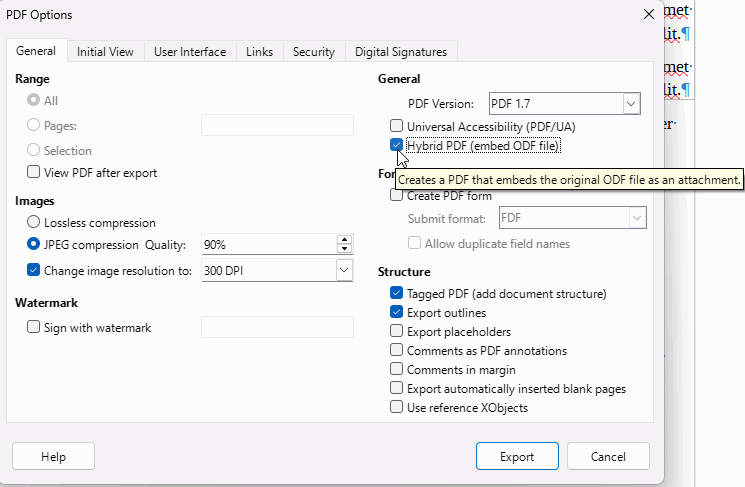Click the JPEG Quality percentage field
The width and height of the screenshot is (745, 487).
click(269, 244)
